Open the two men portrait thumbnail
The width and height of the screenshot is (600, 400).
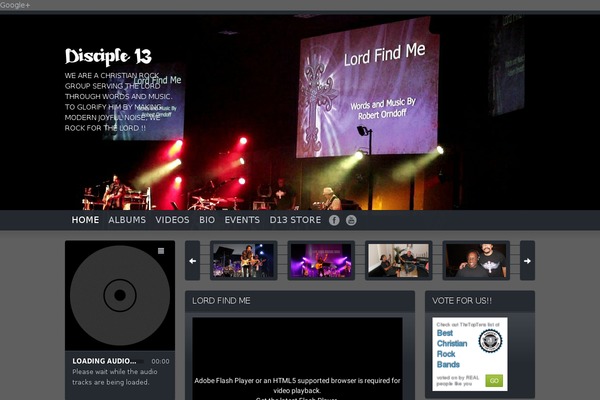(476, 261)
